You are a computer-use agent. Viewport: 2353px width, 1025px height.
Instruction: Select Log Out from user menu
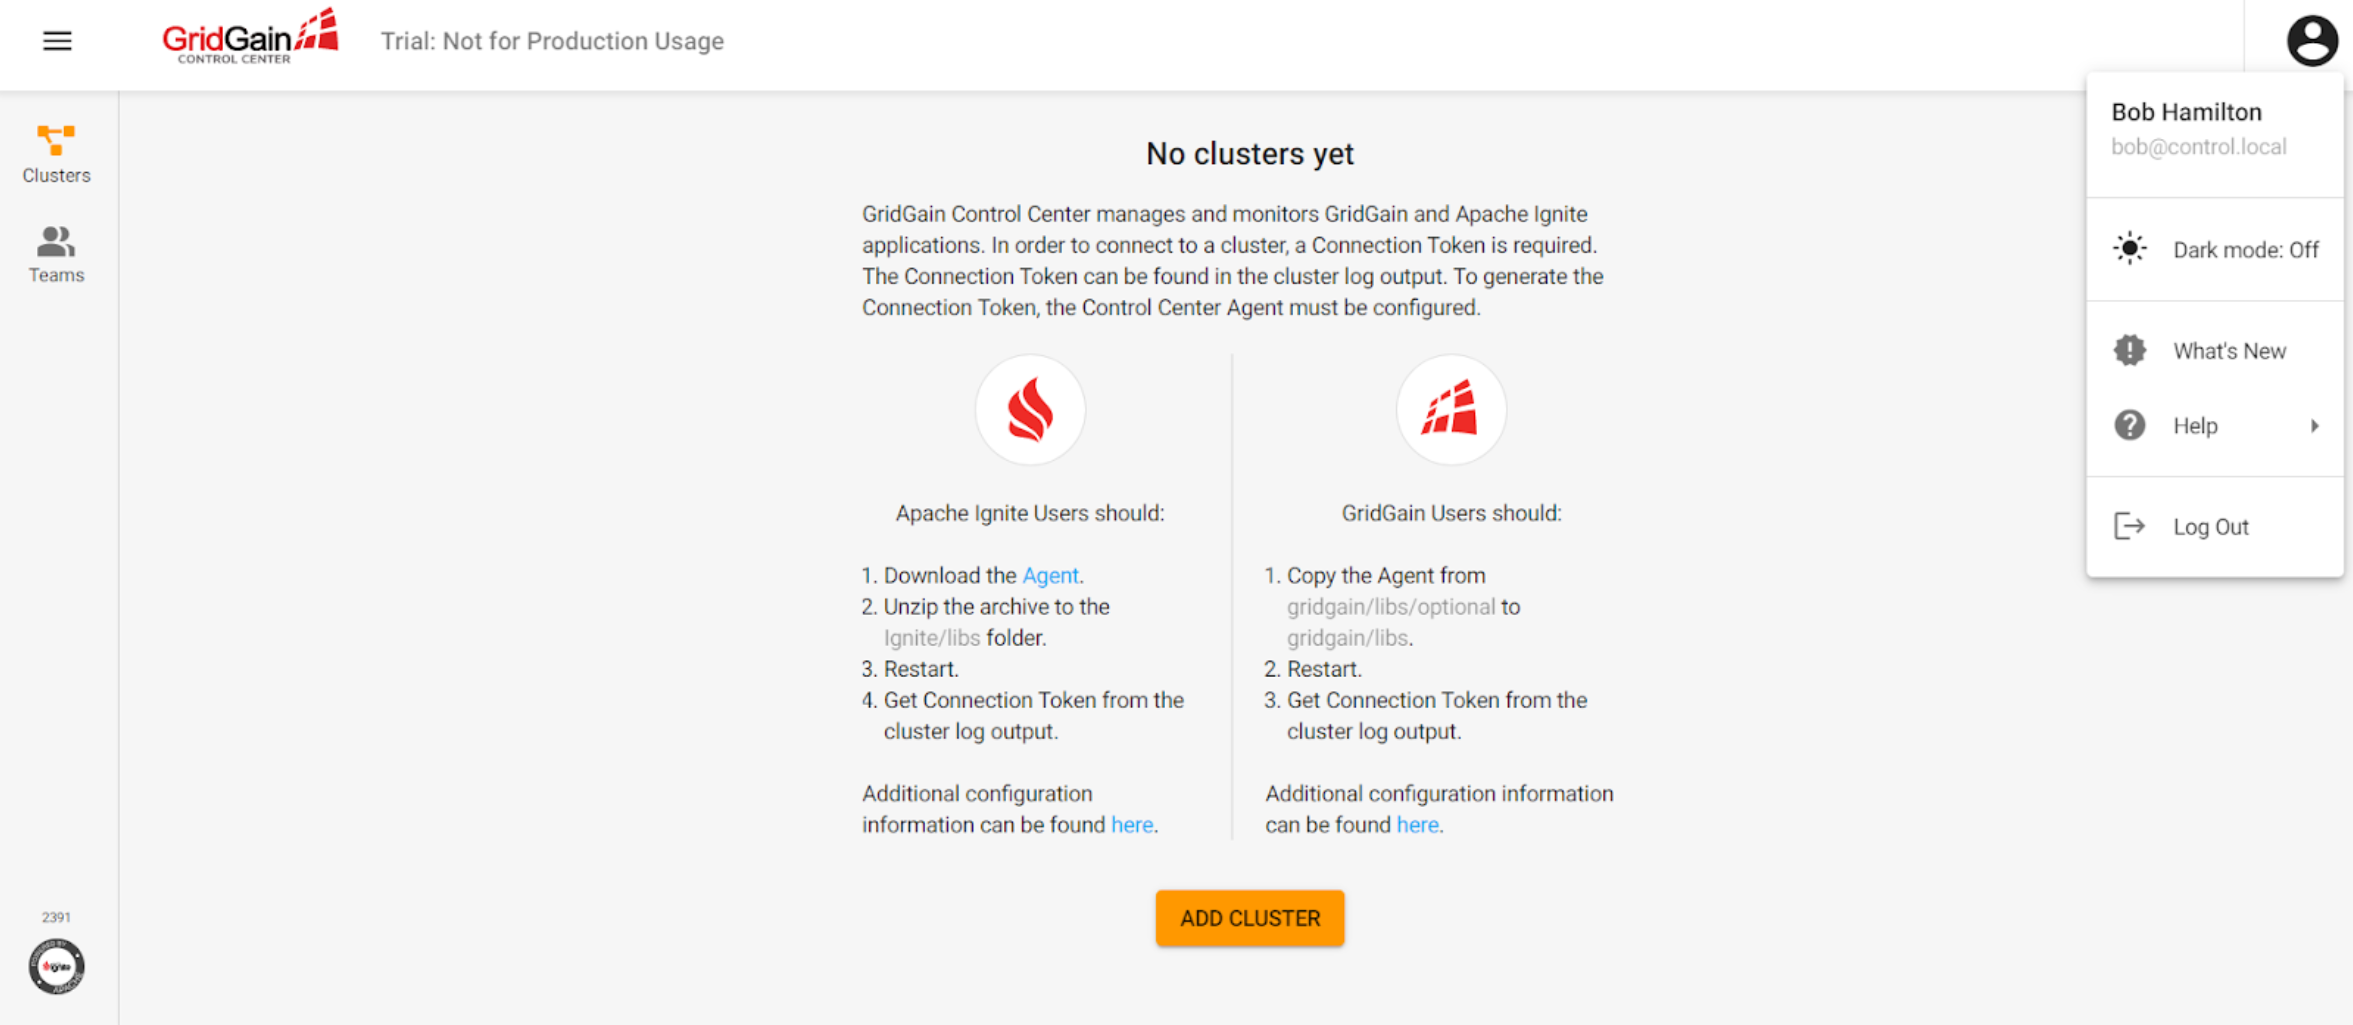pyautogui.click(x=2210, y=527)
